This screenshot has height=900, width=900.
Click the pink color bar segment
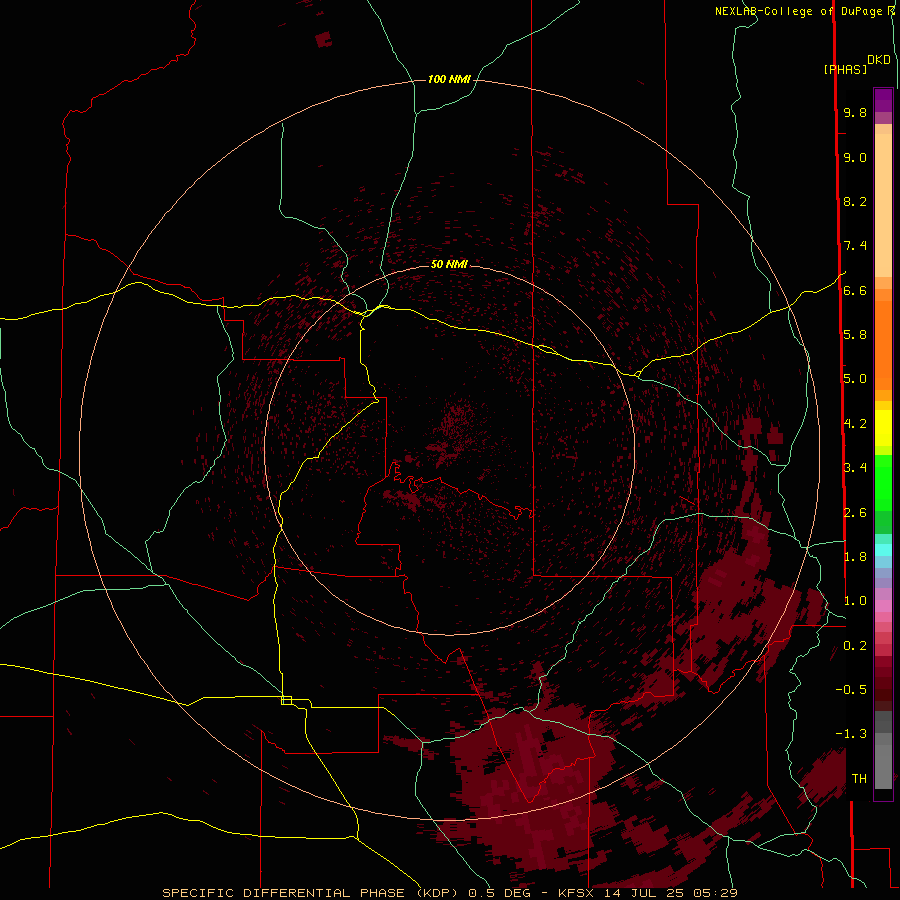click(883, 606)
